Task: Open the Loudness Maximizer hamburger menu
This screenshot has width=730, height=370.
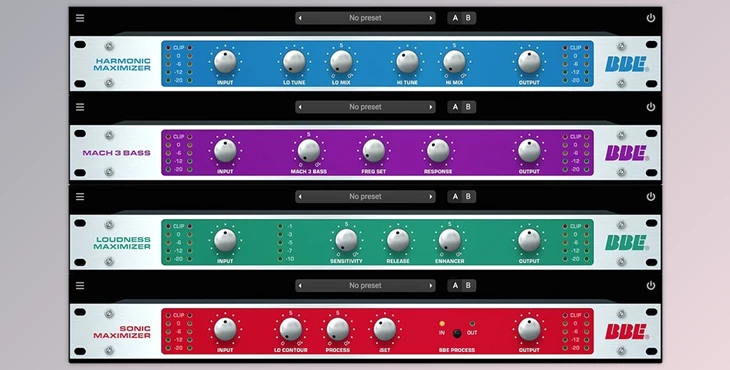Action: tap(80, 196)
